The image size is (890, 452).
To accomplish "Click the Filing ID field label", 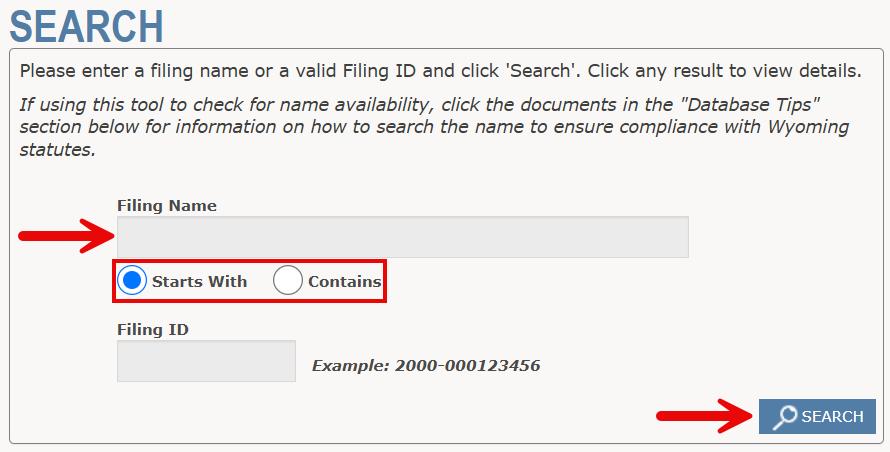I will (153, 330).
